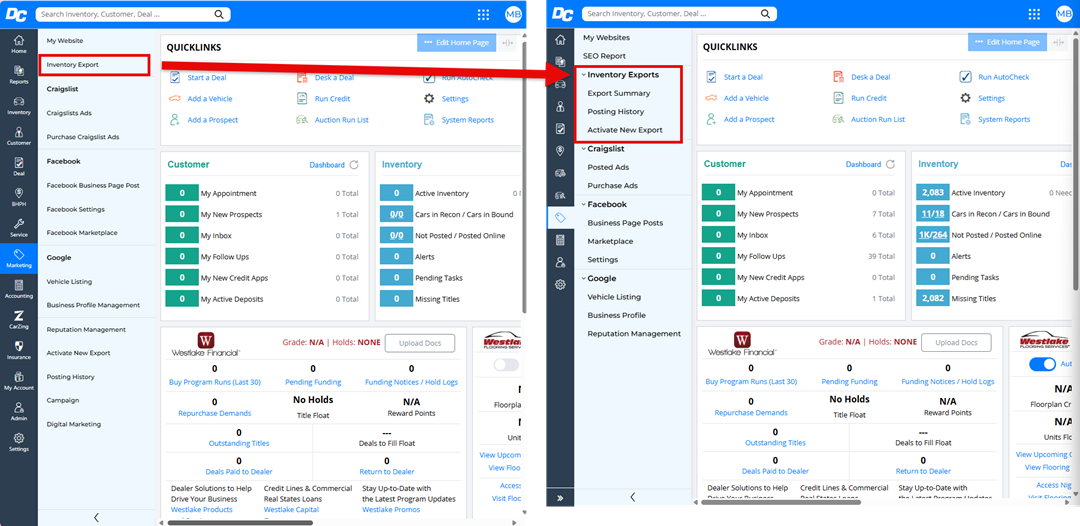Click vertical scrollbar in left screenshot
The width and height of the screenshot is (1080, 526).
click(x=524, y=176)
